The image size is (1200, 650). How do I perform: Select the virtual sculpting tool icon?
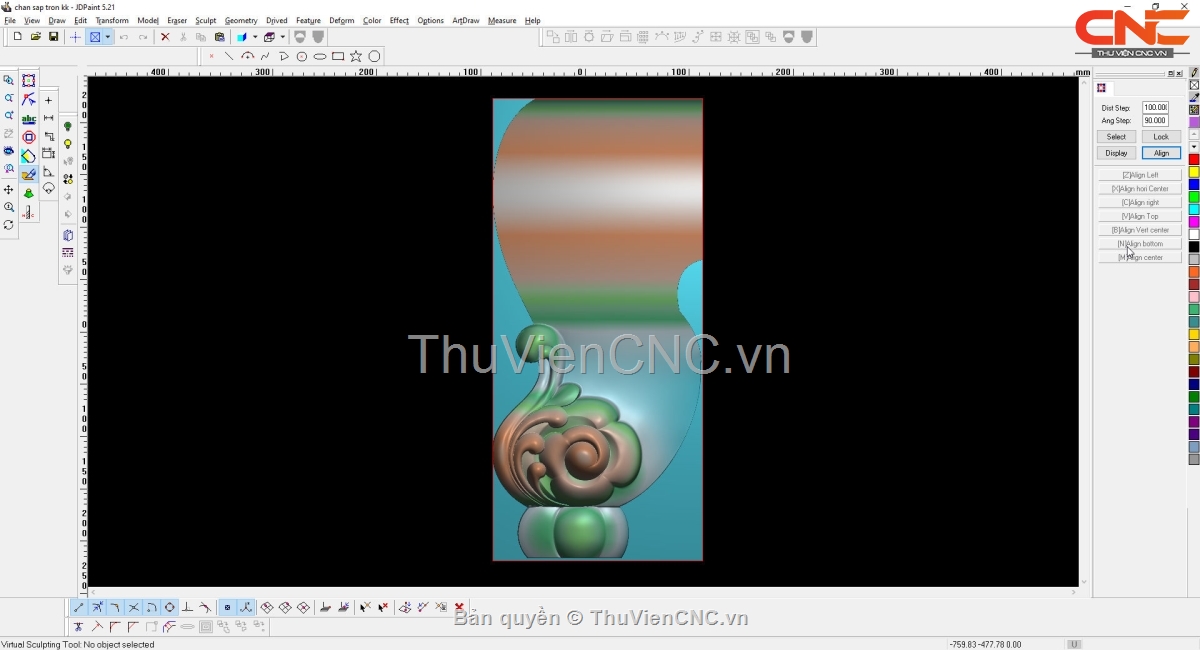point(29,175)
